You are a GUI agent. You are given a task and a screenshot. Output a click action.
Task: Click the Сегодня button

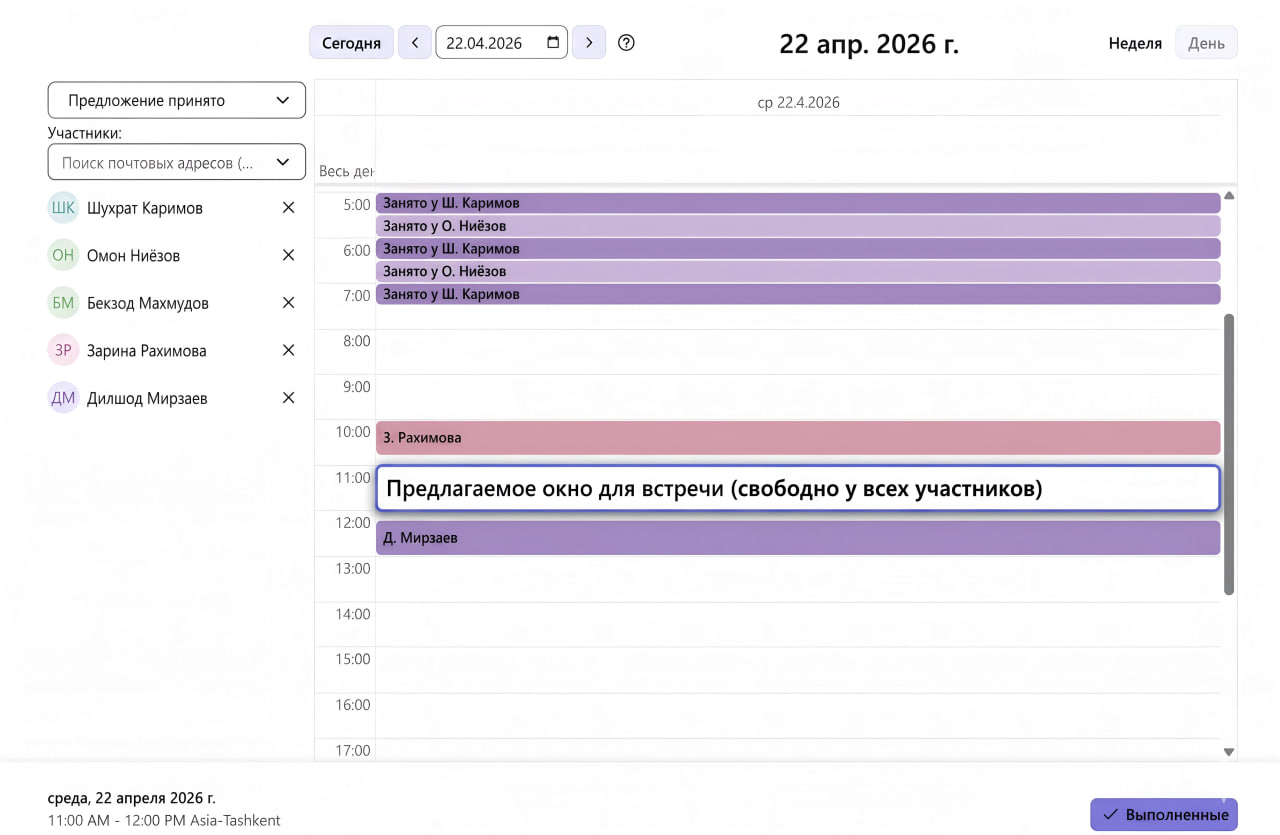coord(352,43)
